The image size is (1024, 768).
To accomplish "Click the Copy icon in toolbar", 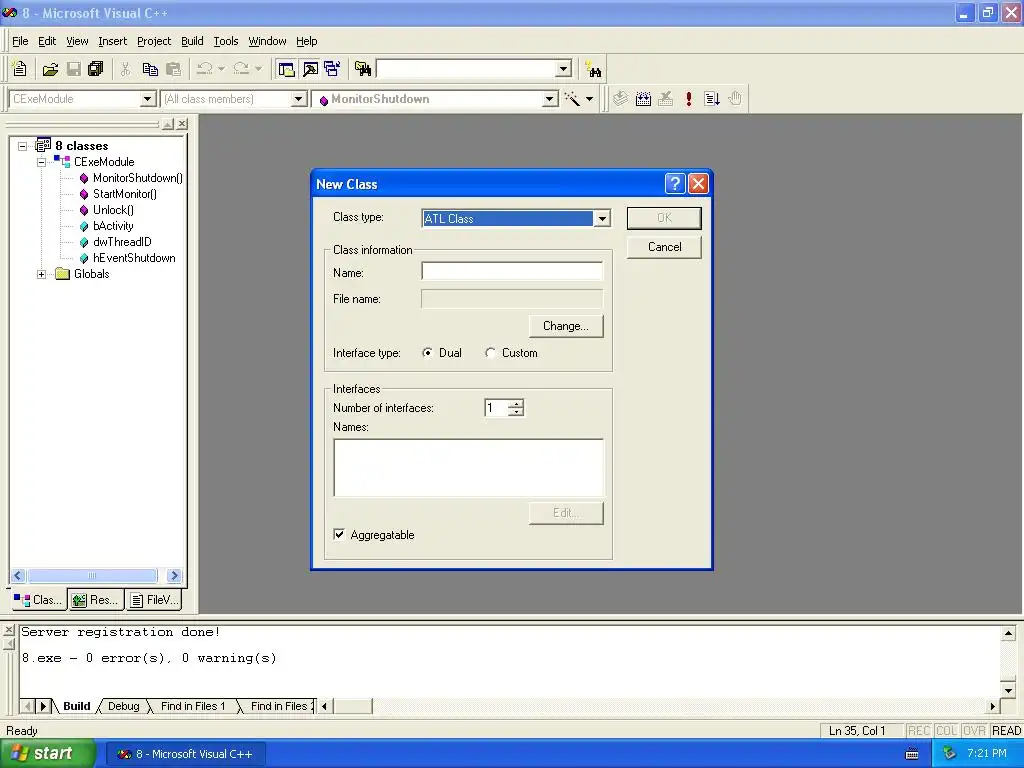I will coord(150,69).
